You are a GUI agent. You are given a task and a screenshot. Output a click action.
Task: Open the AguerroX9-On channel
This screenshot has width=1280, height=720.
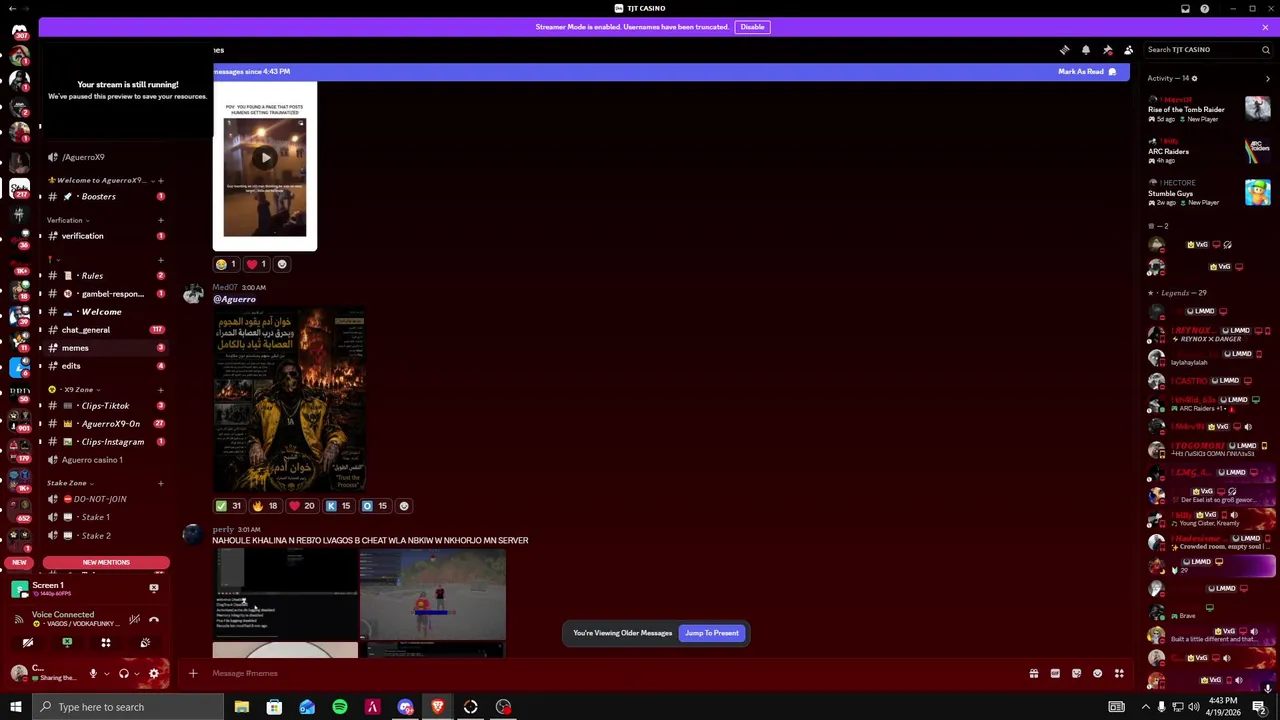coord(105,424)
